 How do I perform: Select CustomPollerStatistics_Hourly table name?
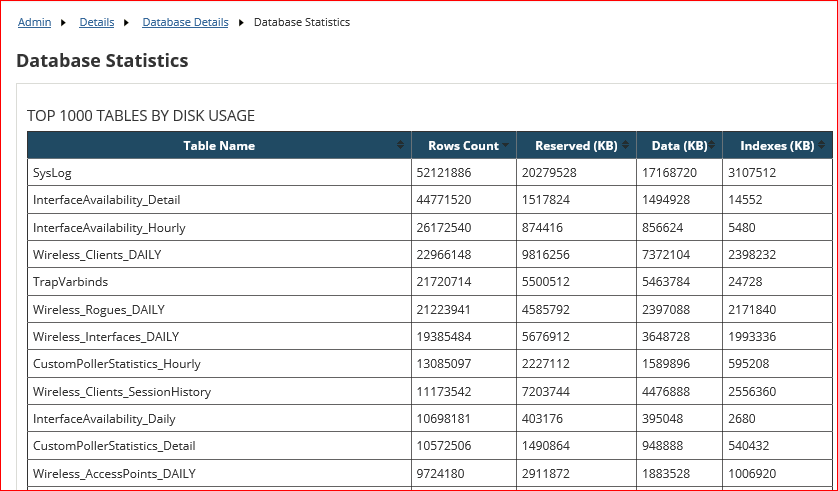(117, 364)
